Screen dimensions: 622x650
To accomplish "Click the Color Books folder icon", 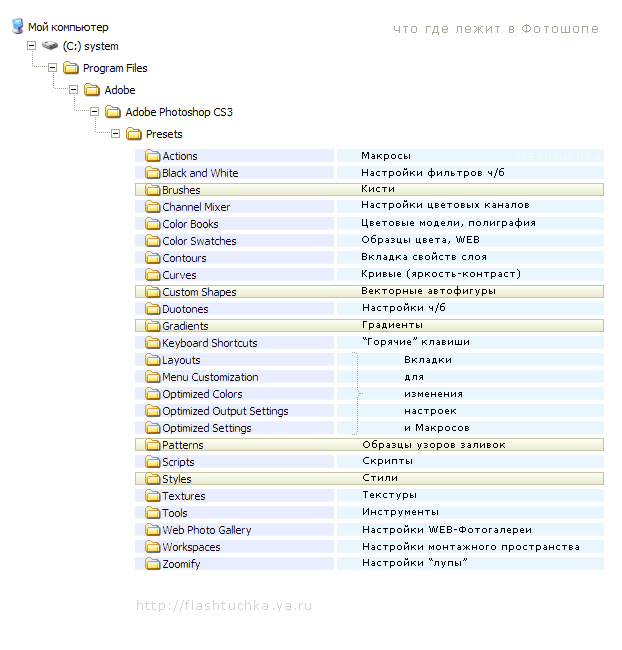I will [153, 224].
